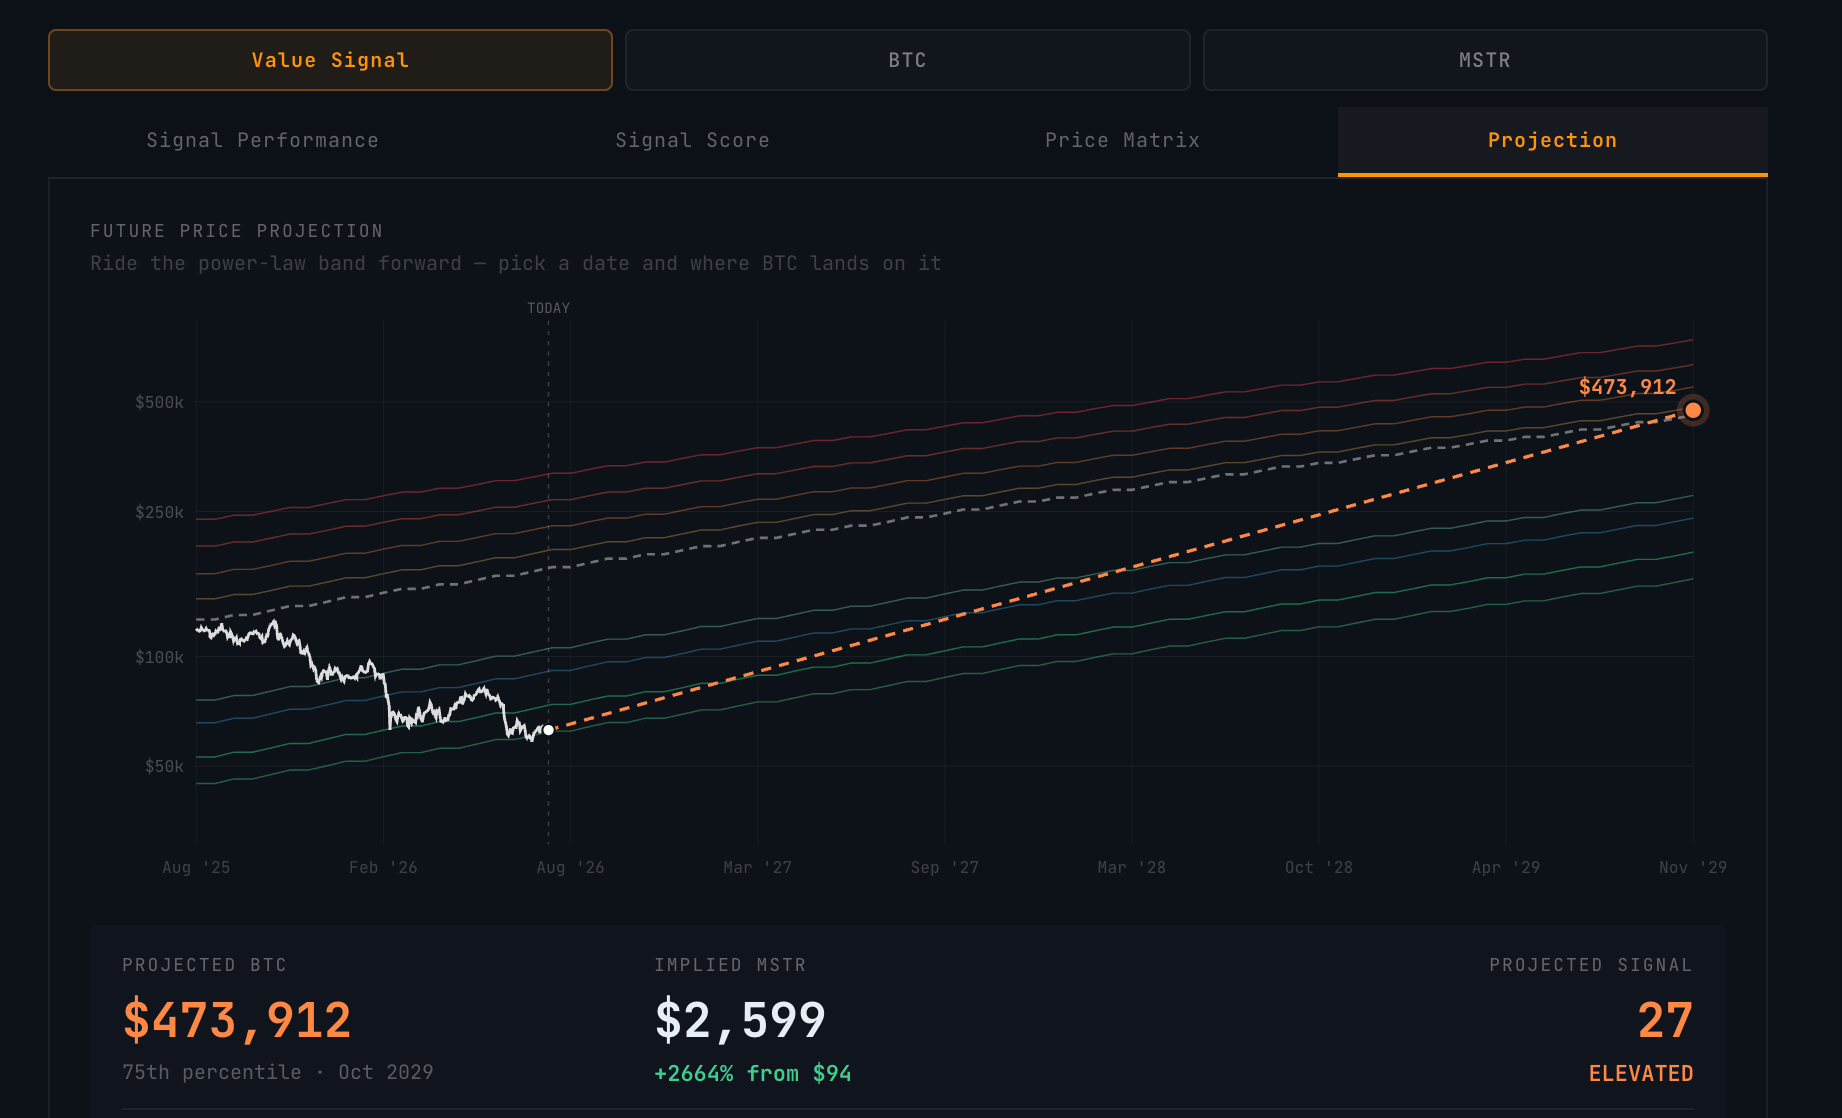1842x1118 pixels.
Task: Click the Projected Signal value 27
Action: click(1665, 1021)
